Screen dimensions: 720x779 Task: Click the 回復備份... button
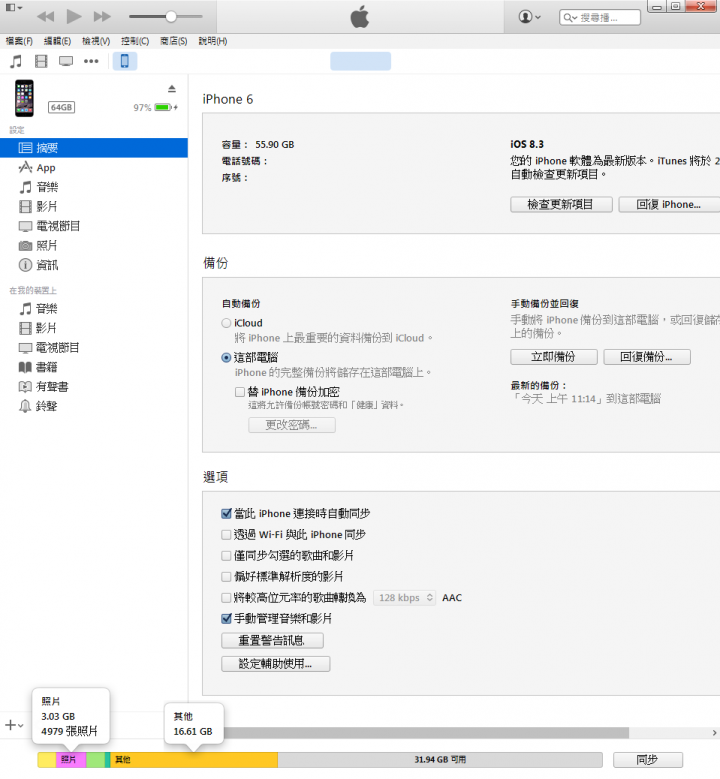tap(647, 357)
